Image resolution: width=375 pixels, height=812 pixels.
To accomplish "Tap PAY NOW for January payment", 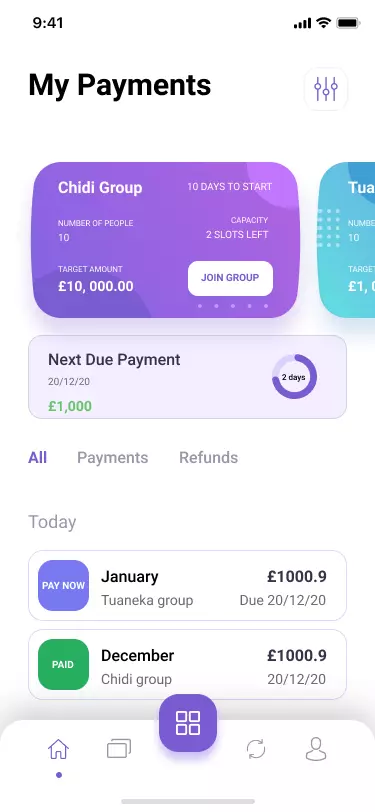I will click(63, 585).
